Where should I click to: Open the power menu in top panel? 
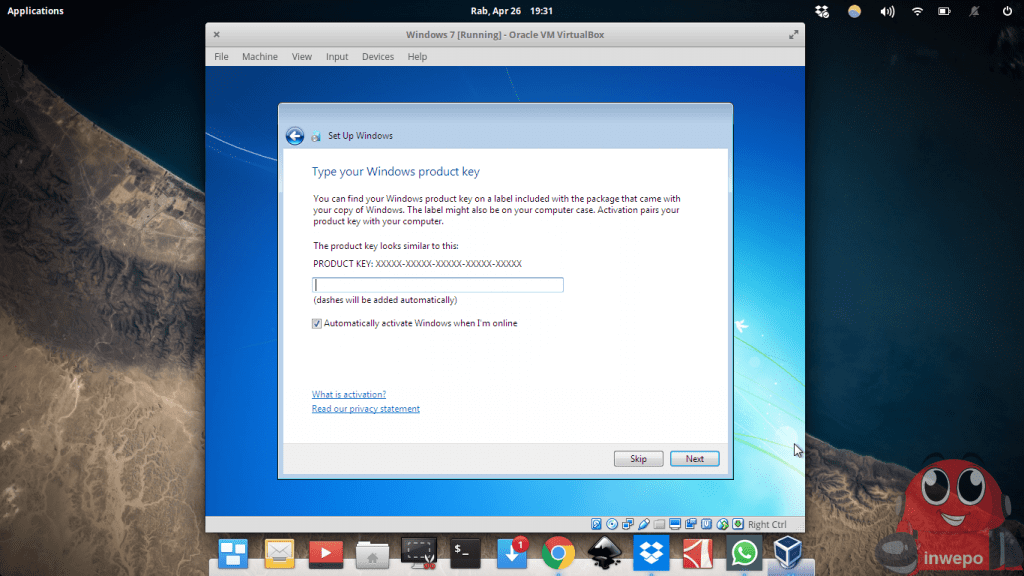click(x=1006, y=11)
